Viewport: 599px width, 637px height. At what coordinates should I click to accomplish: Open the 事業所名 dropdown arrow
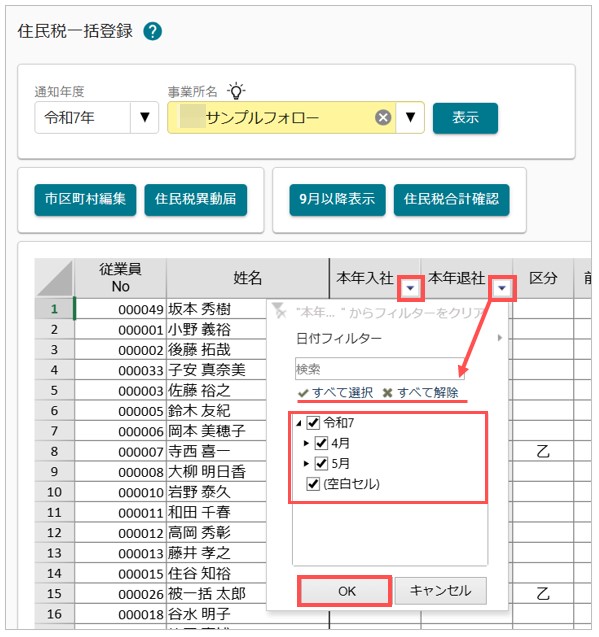(410, 117)
